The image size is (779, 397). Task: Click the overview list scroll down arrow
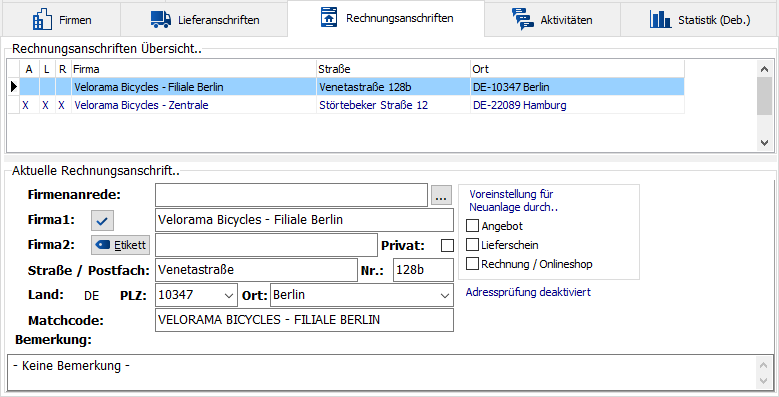point(764,143)
